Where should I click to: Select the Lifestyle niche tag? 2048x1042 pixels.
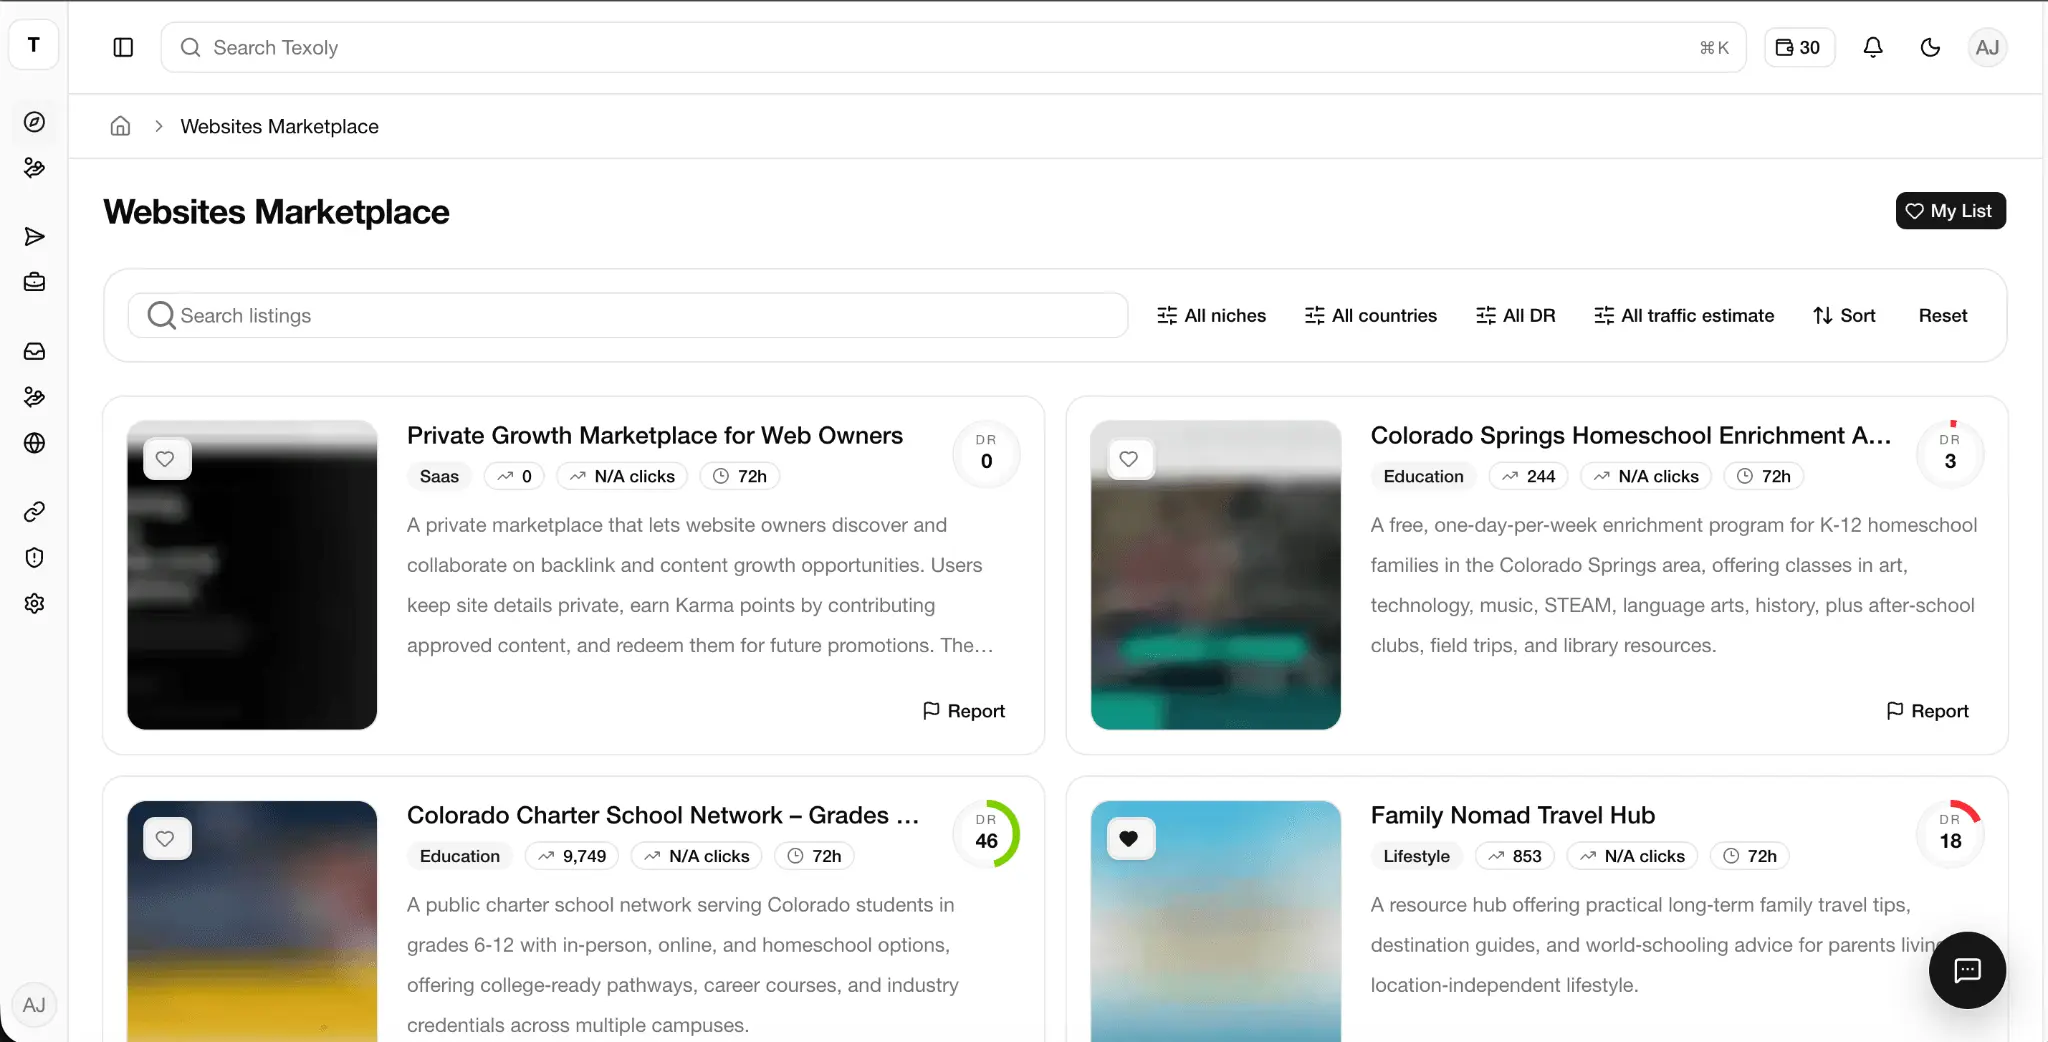coord(1416,856)
